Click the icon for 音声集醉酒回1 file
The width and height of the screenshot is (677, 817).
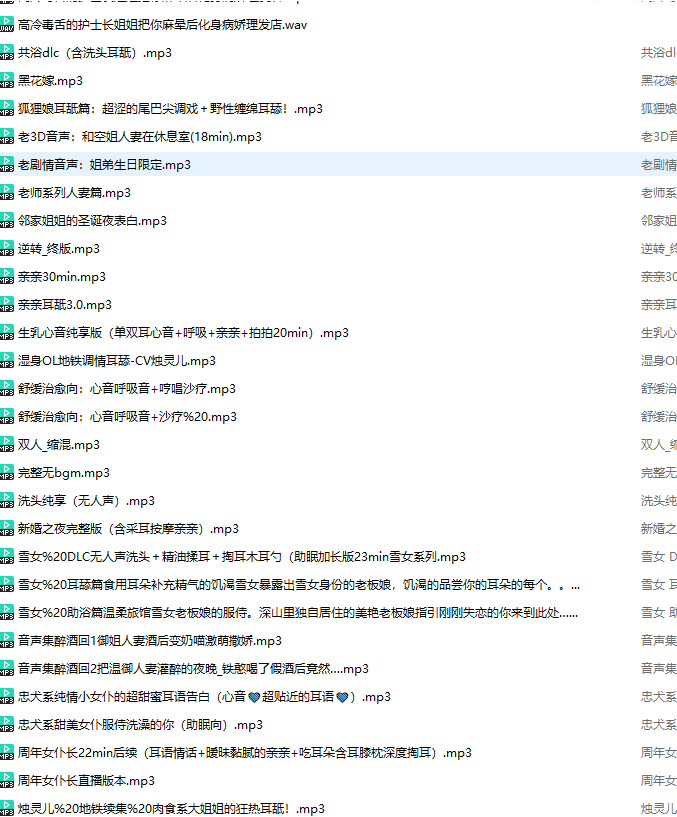(x=7, y=641)
